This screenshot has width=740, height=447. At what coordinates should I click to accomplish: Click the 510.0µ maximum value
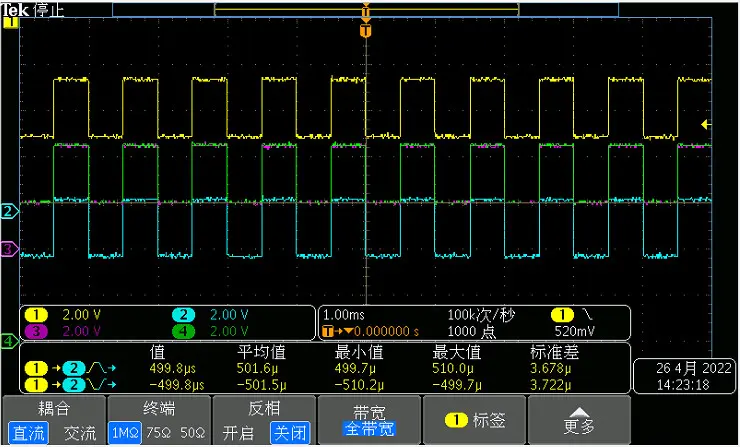tap(453, 368)
